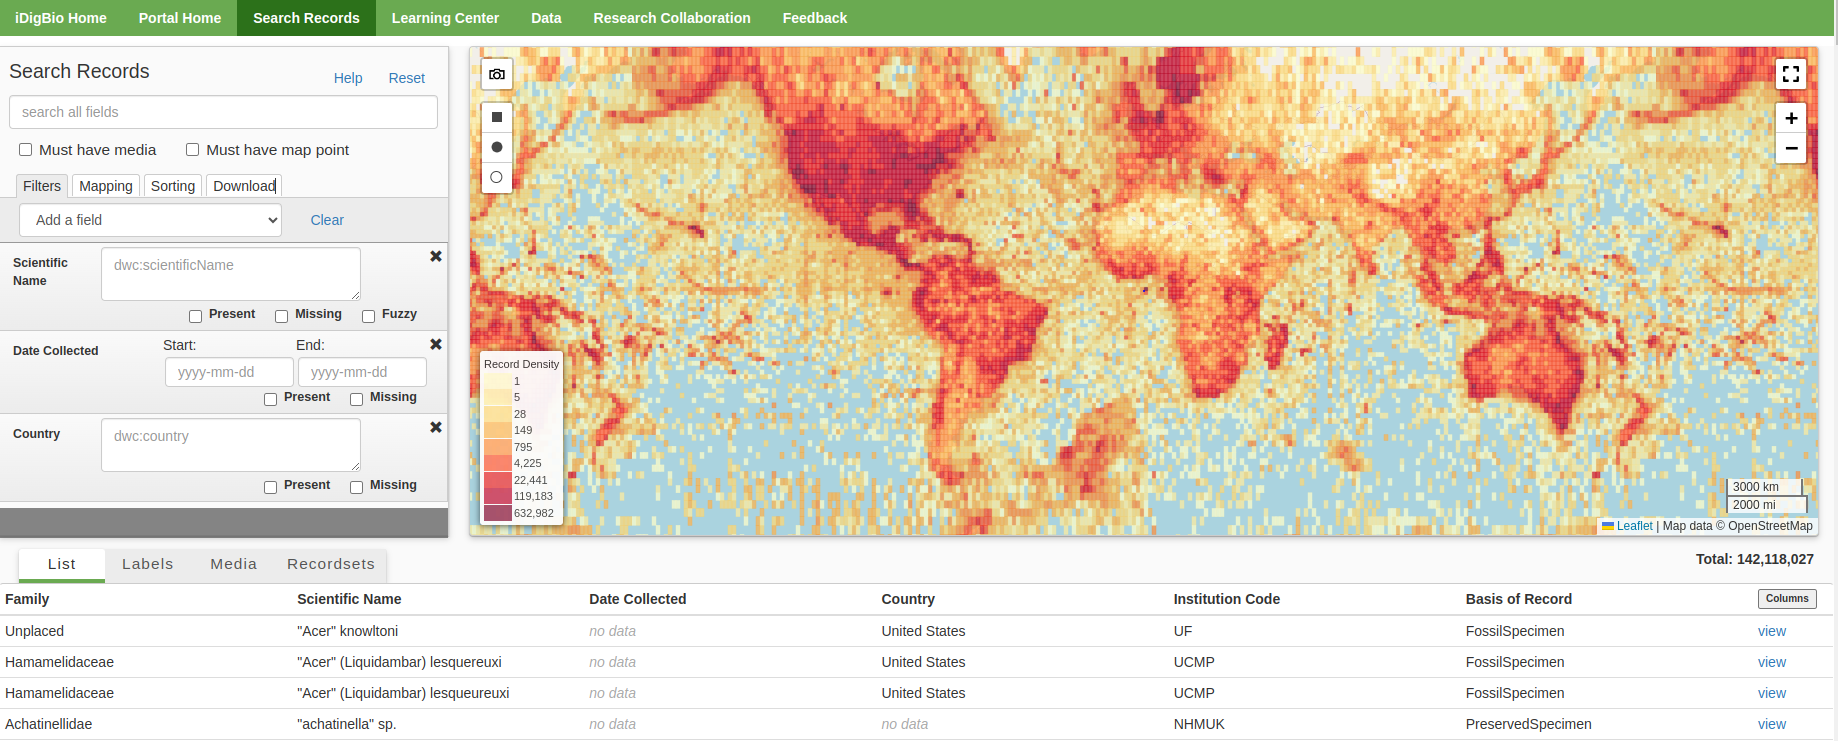Image resolution: width=1838 pixels, height=741 pixels.
Task: Select the rectangle draw tool on map
Action: click(x=497, y=117)
